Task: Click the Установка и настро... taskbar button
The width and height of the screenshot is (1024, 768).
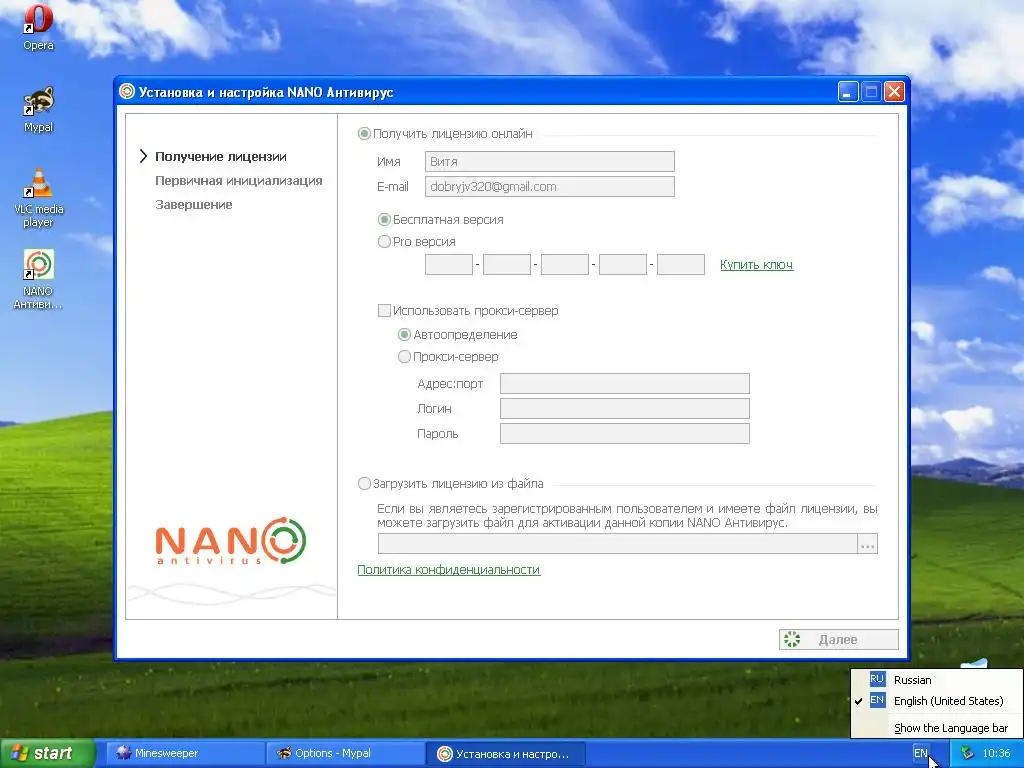Action: click(505, 754)
